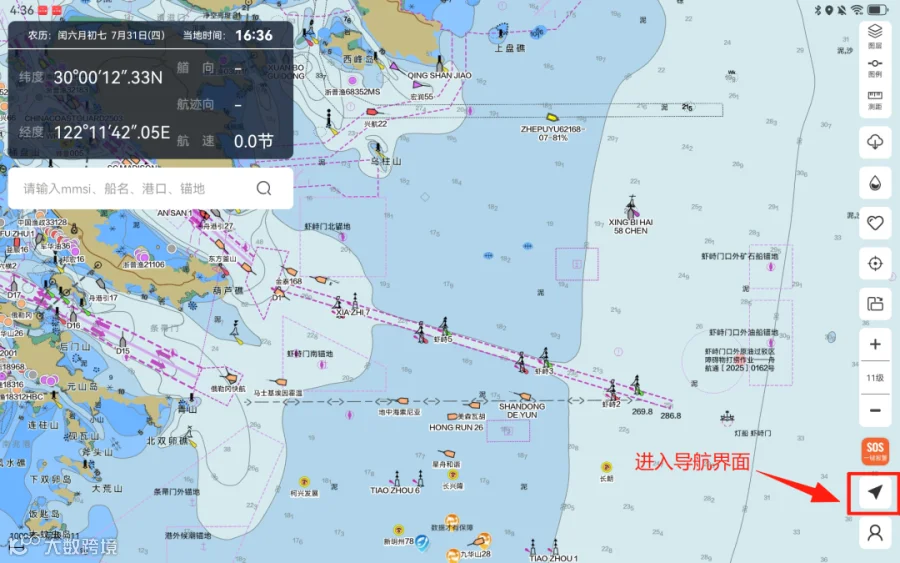Tap the 上盘礁 reef marker
900x563 pixels.
[x=502, y=32]
